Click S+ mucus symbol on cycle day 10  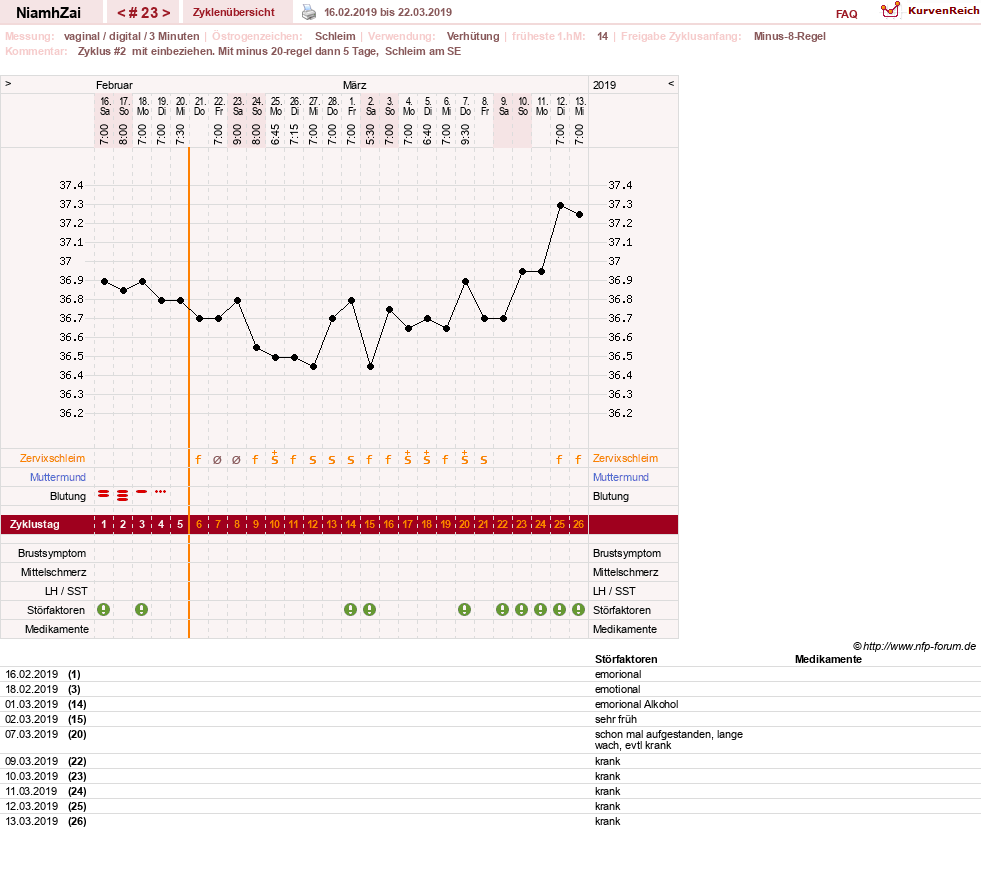pyautogui.click(x=275, y=457)
